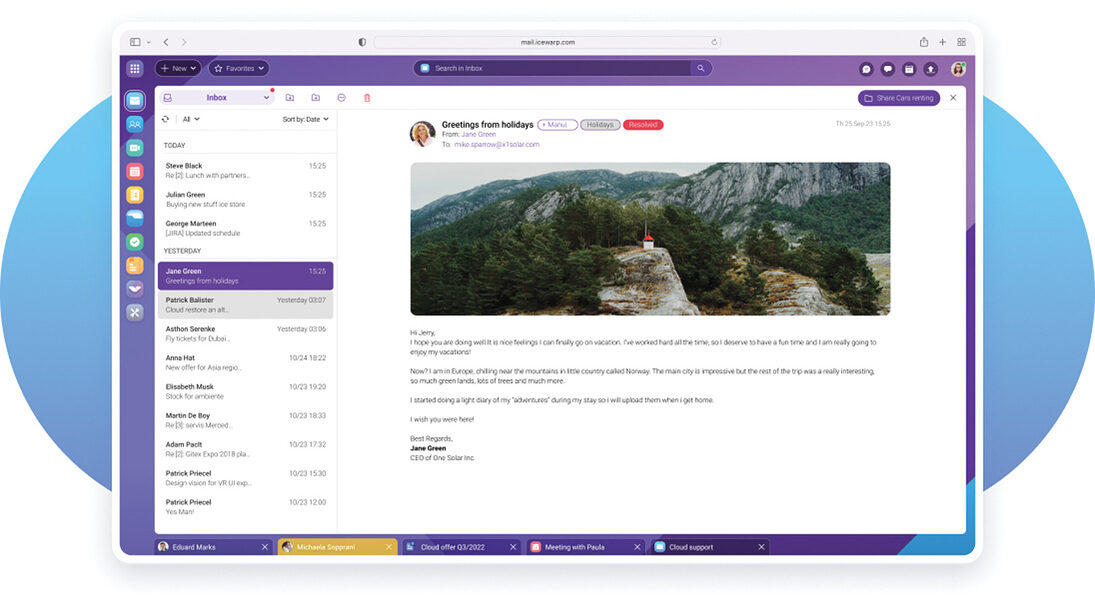
Task: Expand the New dropdown
Action: pyautogui.click(x=179, y=69)
